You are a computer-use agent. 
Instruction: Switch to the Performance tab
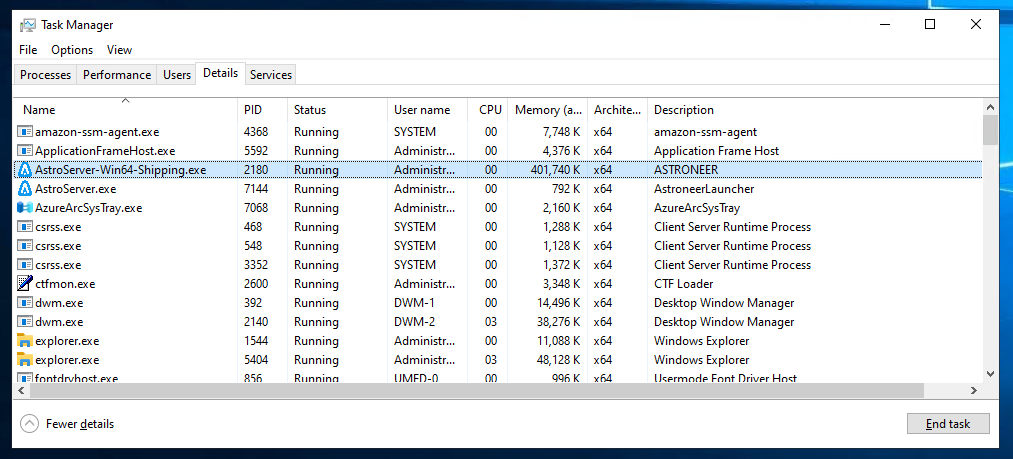pos(117,75)
